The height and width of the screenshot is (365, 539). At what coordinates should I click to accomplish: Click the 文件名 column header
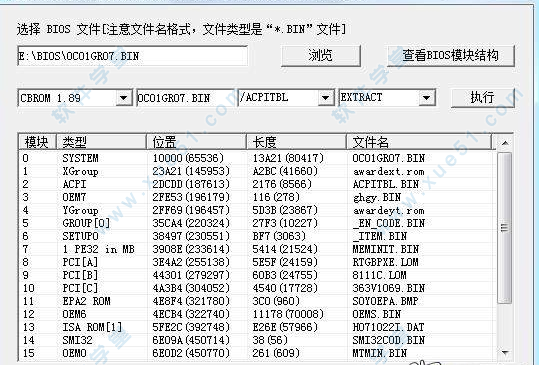419,142
